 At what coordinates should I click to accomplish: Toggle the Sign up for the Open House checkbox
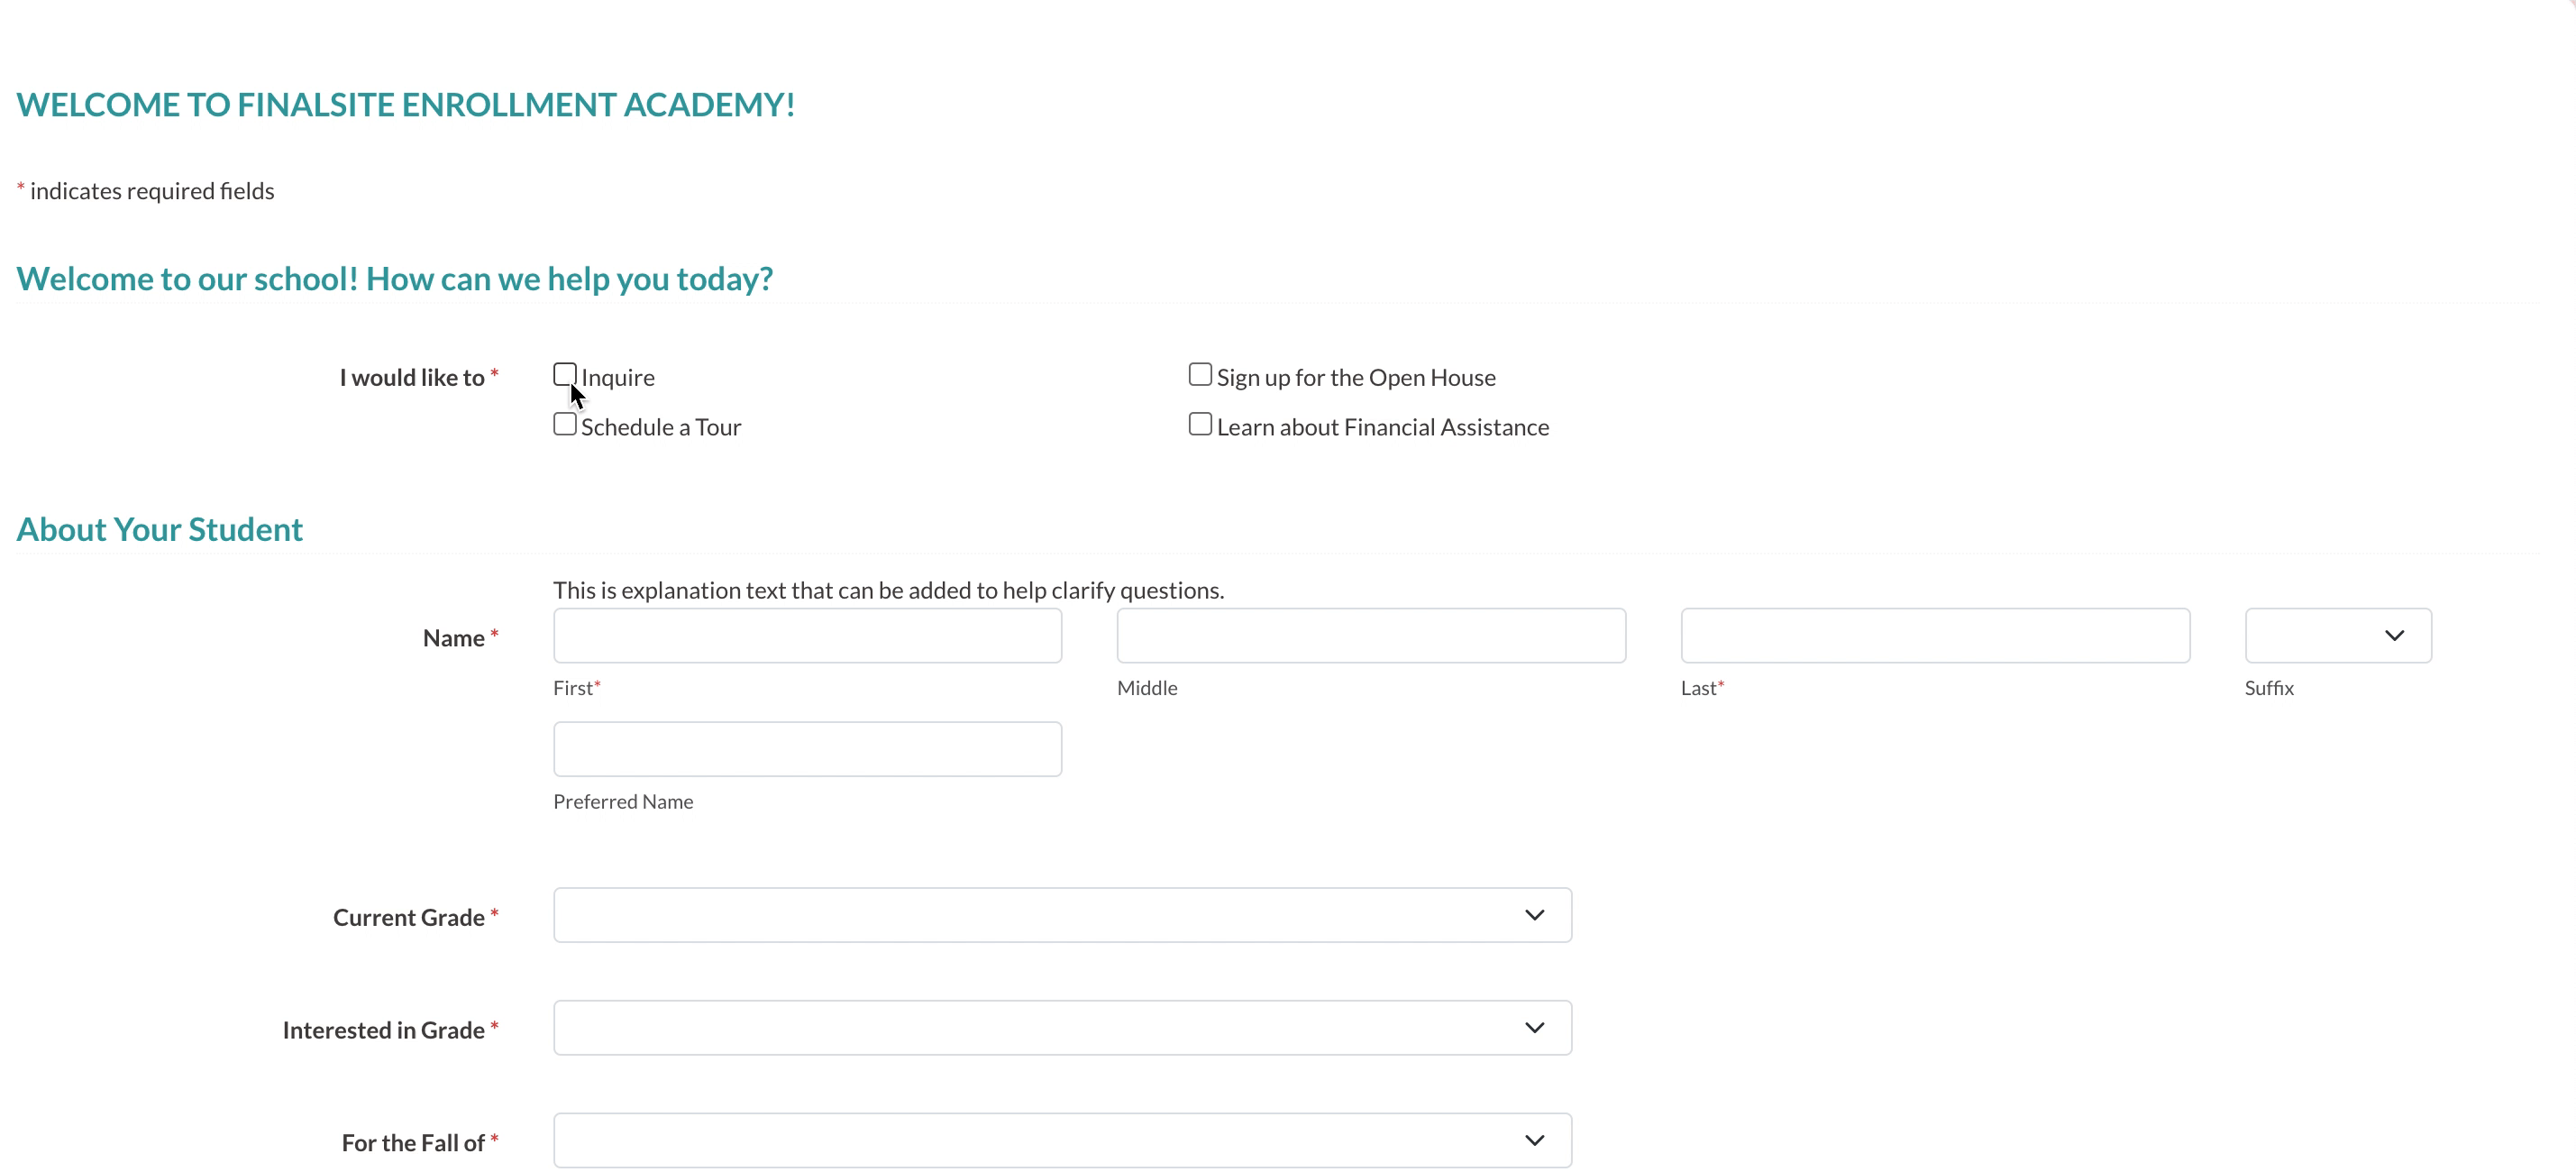pos(1201,375)
